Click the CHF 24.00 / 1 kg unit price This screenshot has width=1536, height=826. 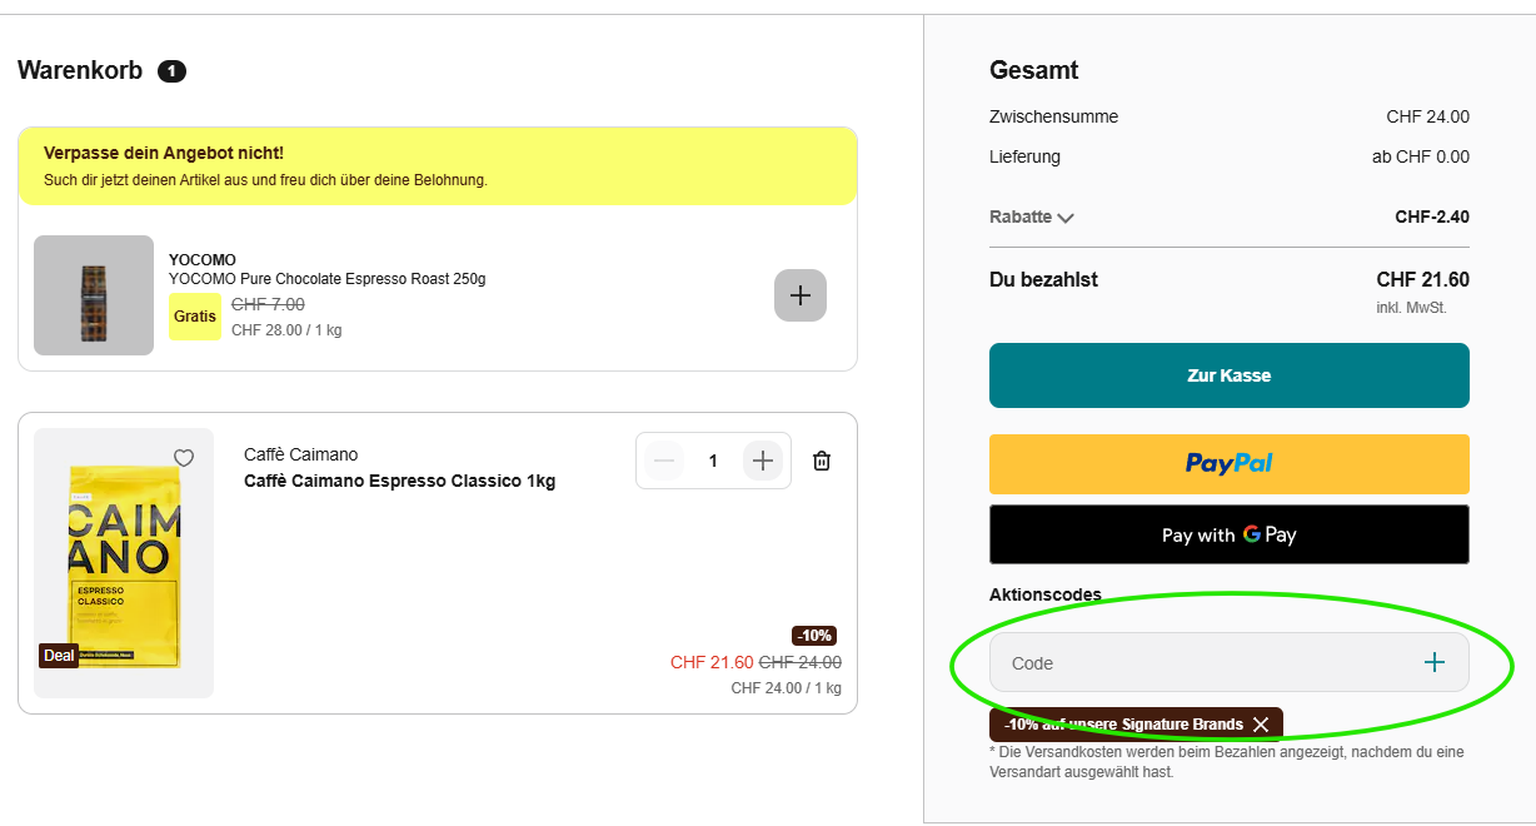pos(786,688)
